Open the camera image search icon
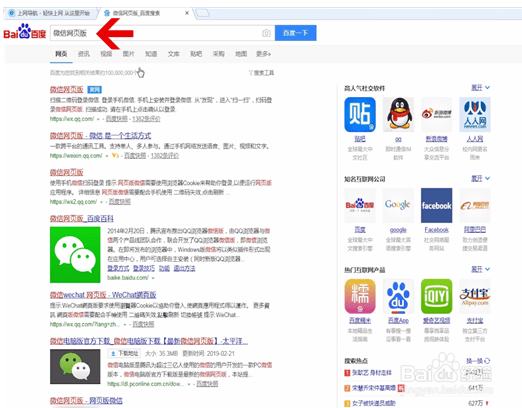The image size is (522, 408). pos(266,33)
